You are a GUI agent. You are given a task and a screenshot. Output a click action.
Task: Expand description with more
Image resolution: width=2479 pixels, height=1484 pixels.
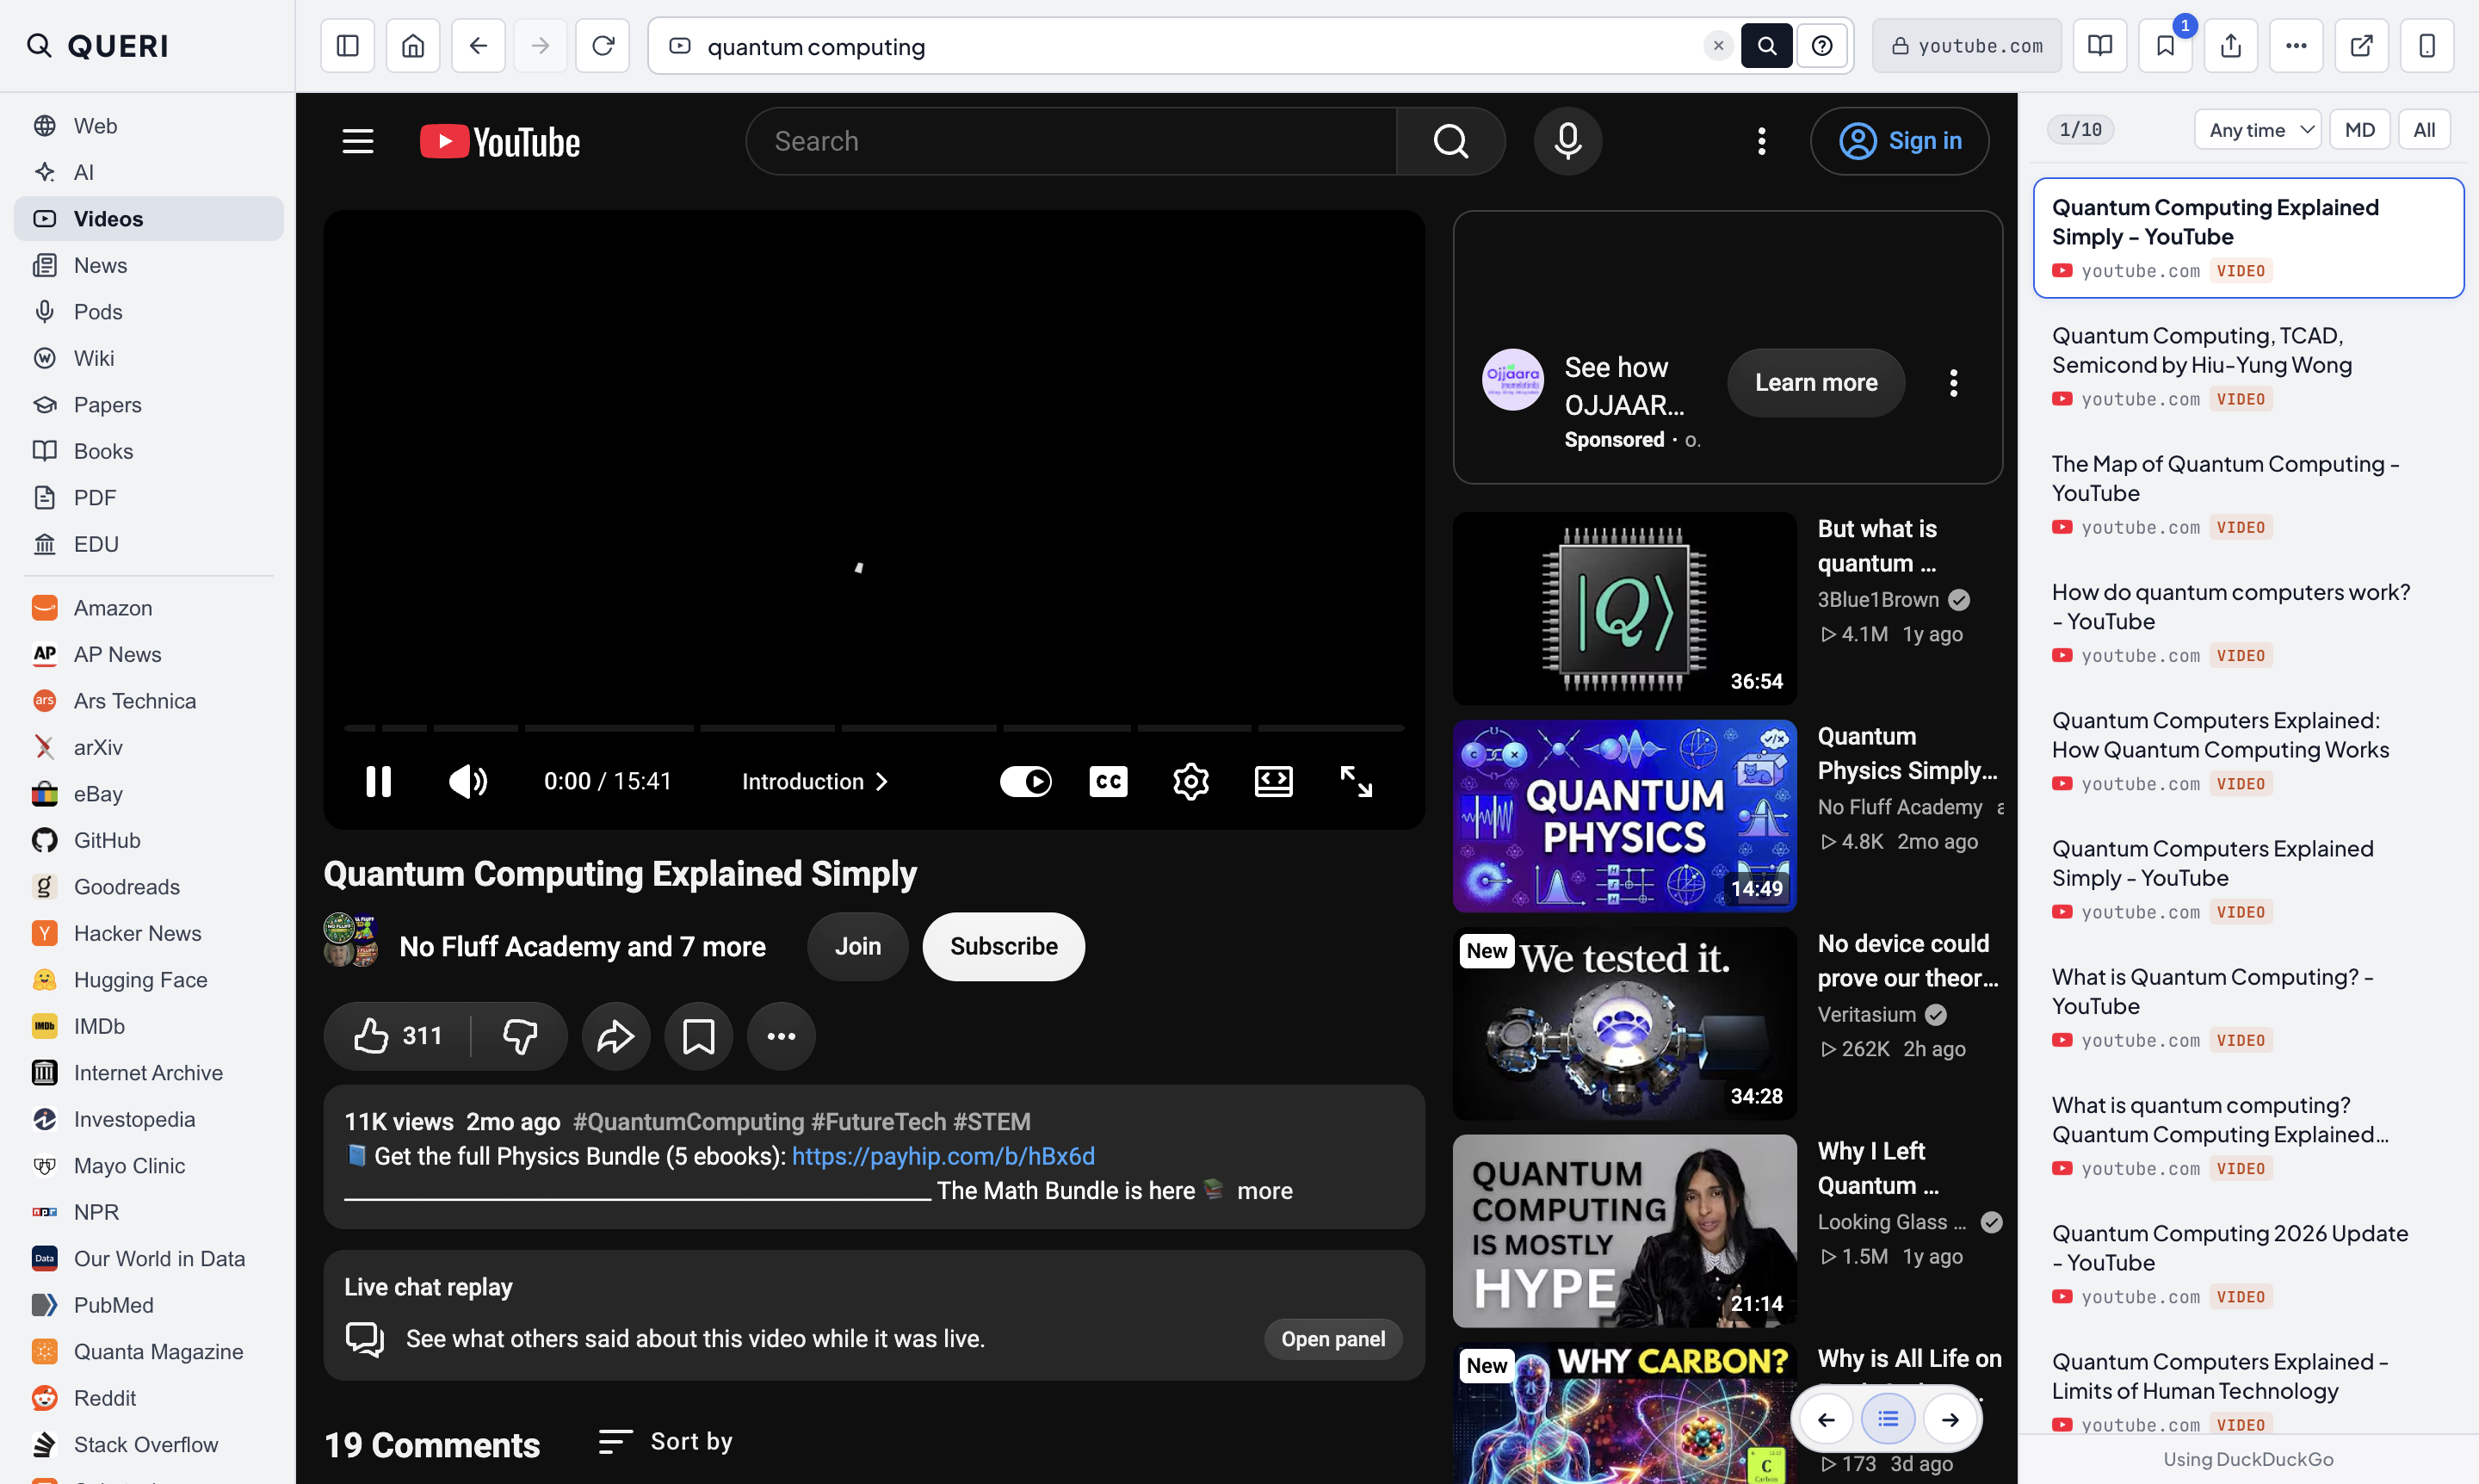[x=1265, y=1190]
